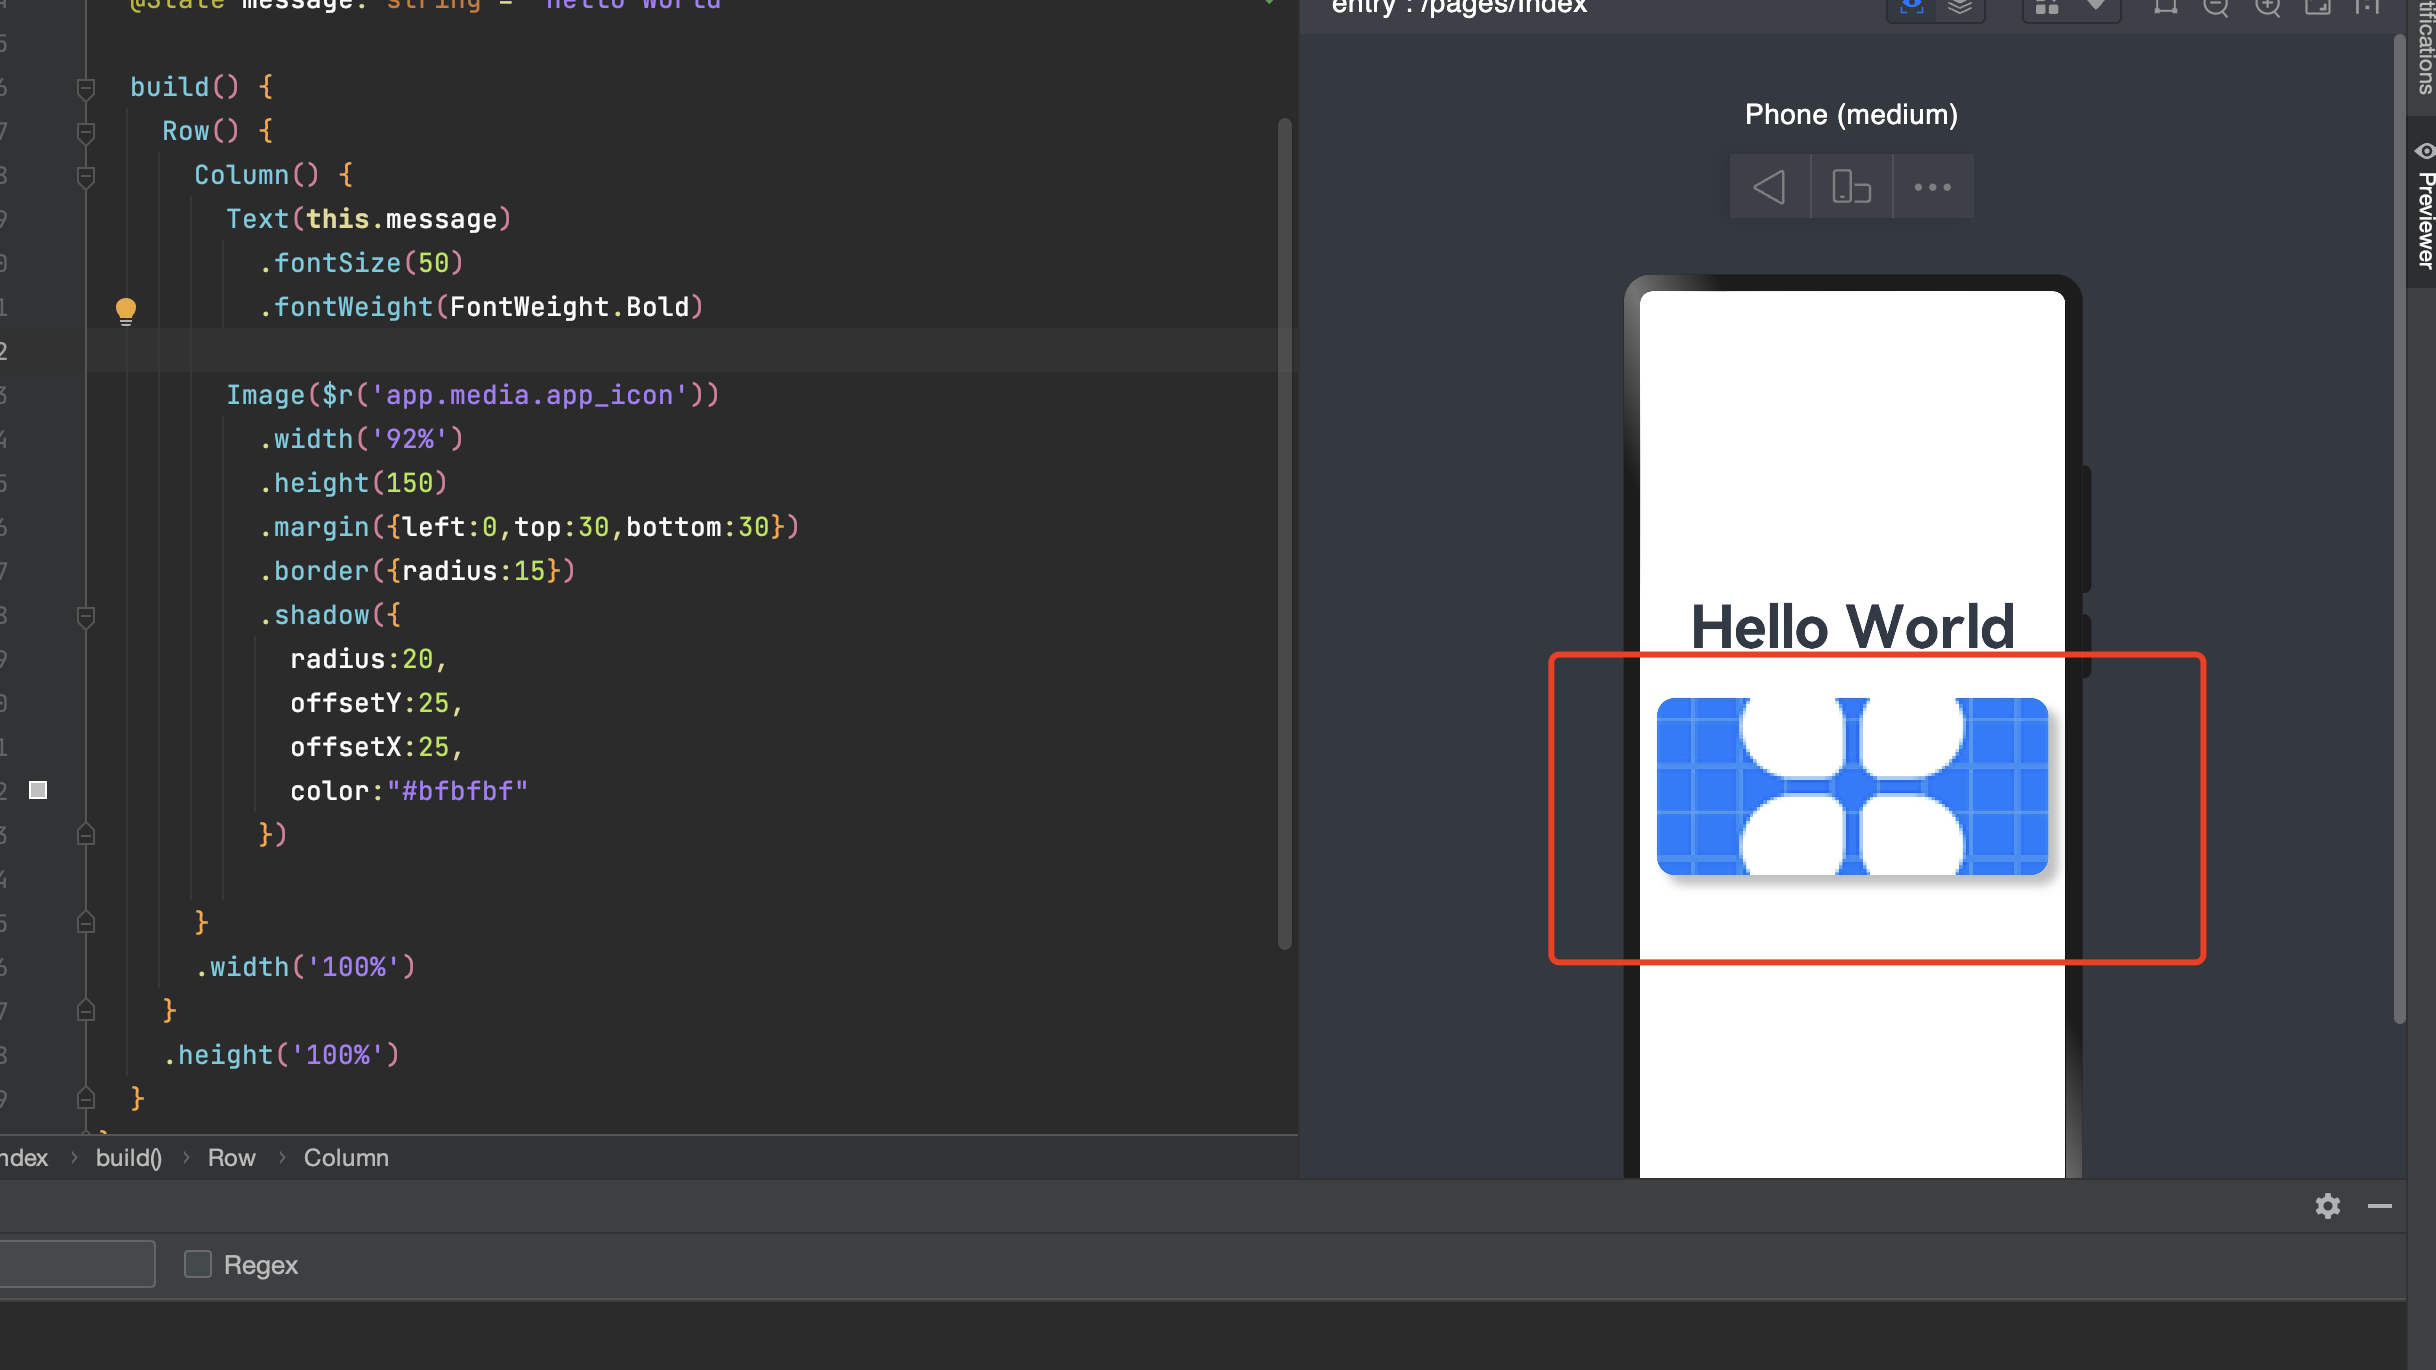The width and height of the screenshot is (2436, 1370).
Task: Click the Text(this.message) code line
Action: pyautogui.click(x=369, y=219)
